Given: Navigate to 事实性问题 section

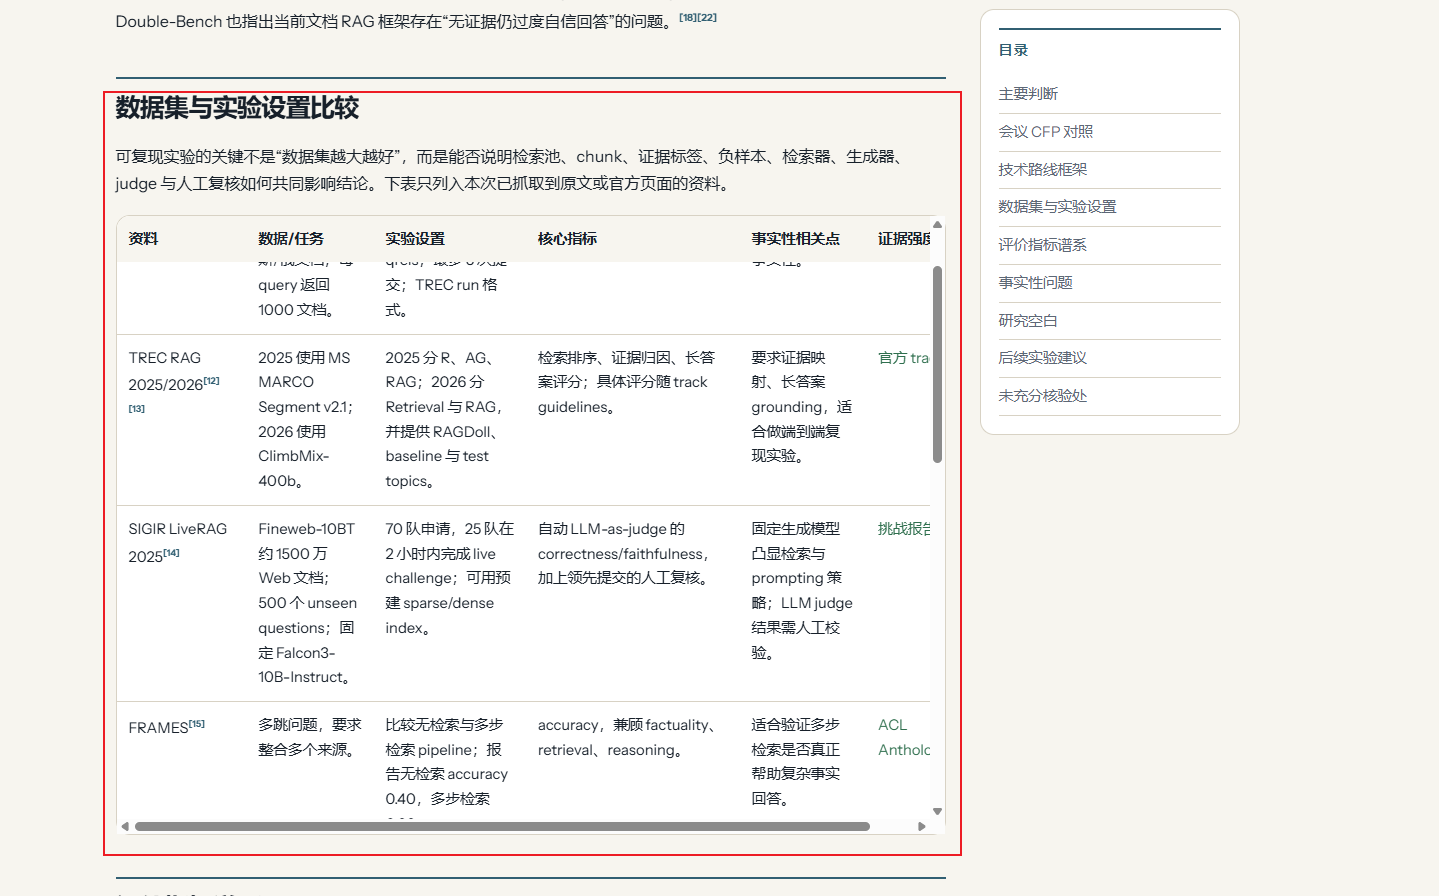Looking at the screenshot, I should (x=1035, y=283).
